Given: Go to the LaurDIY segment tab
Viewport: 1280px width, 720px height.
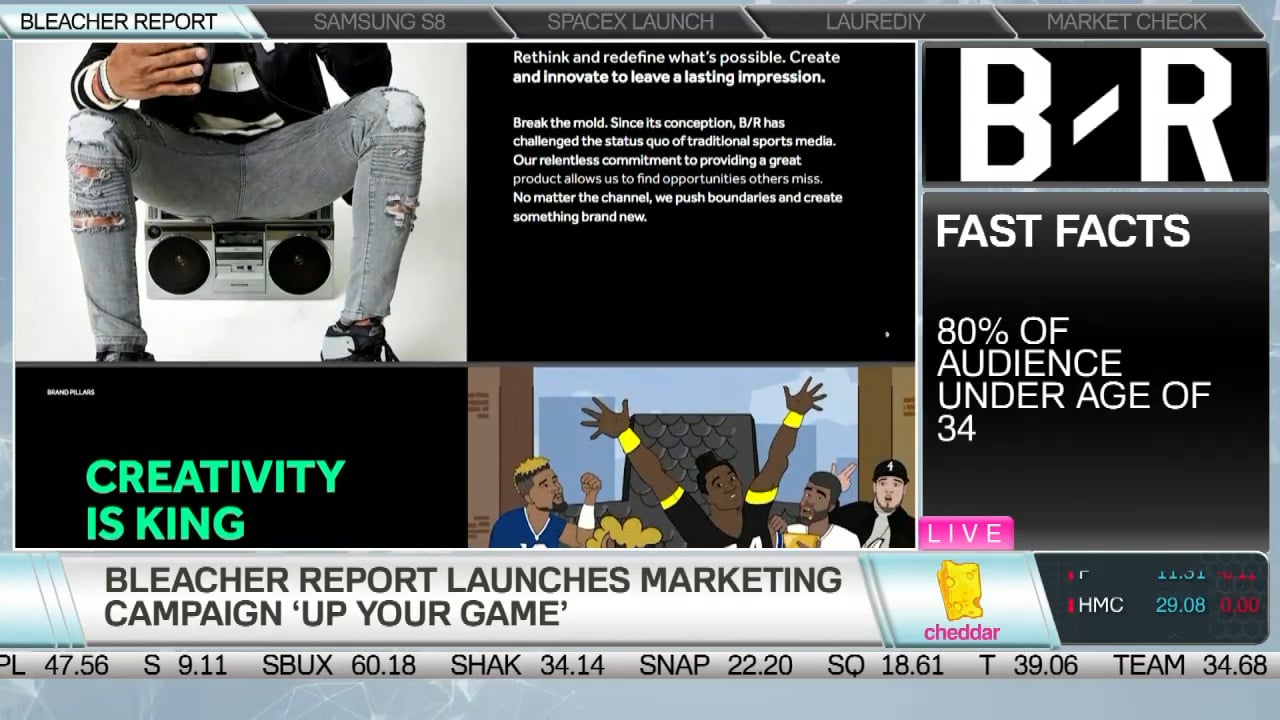Looking at the screenshot, I should (876, 21).
